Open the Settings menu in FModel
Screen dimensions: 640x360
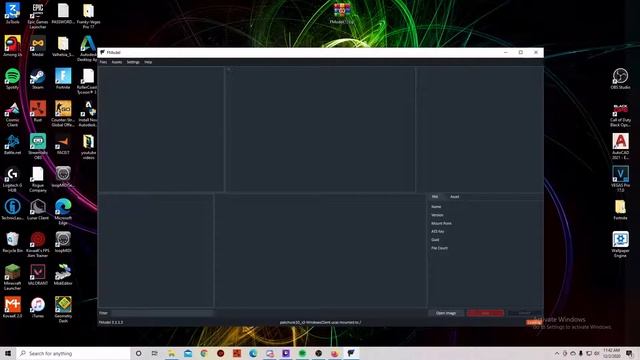tap(133, 62)
